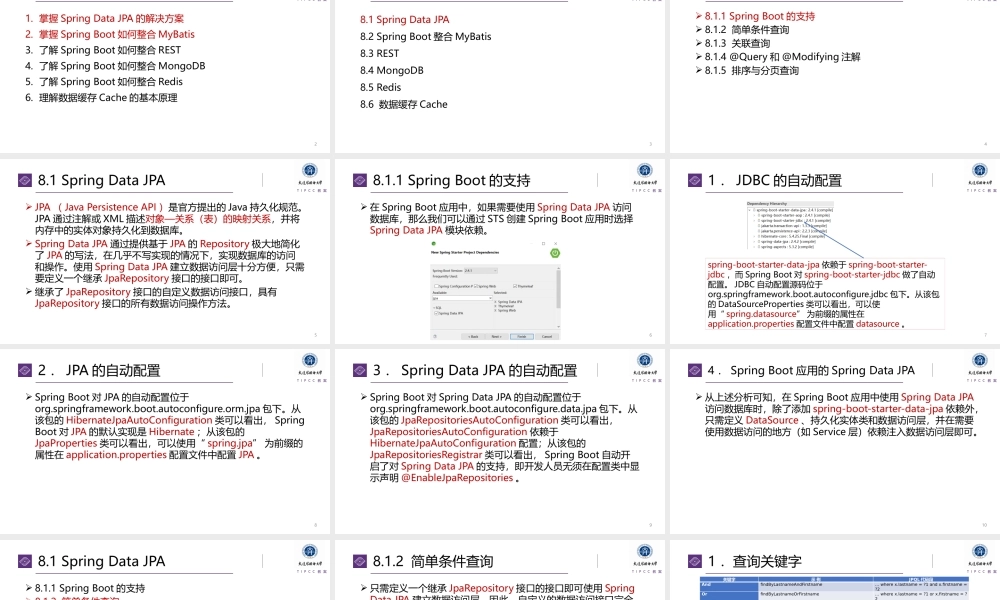1000x600 pixels.
Task: Click the purple diamond icon beside "4. 配置应用的 Spring Data JPA"
Action: tap(695, 370)
